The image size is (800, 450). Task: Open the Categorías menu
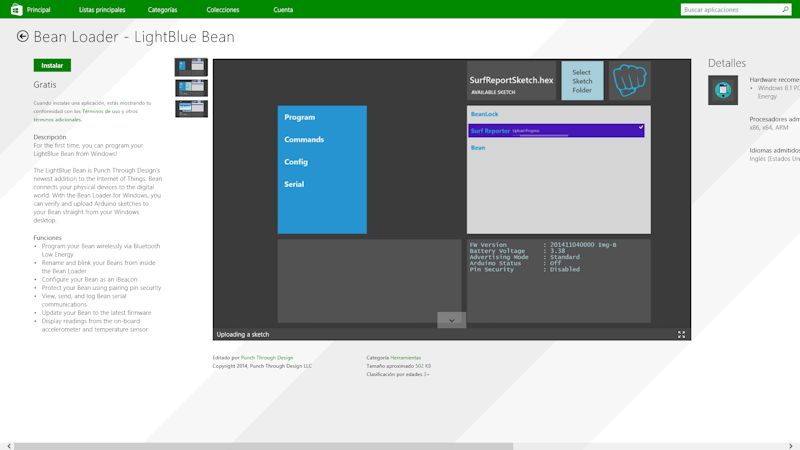pos(162,10)
